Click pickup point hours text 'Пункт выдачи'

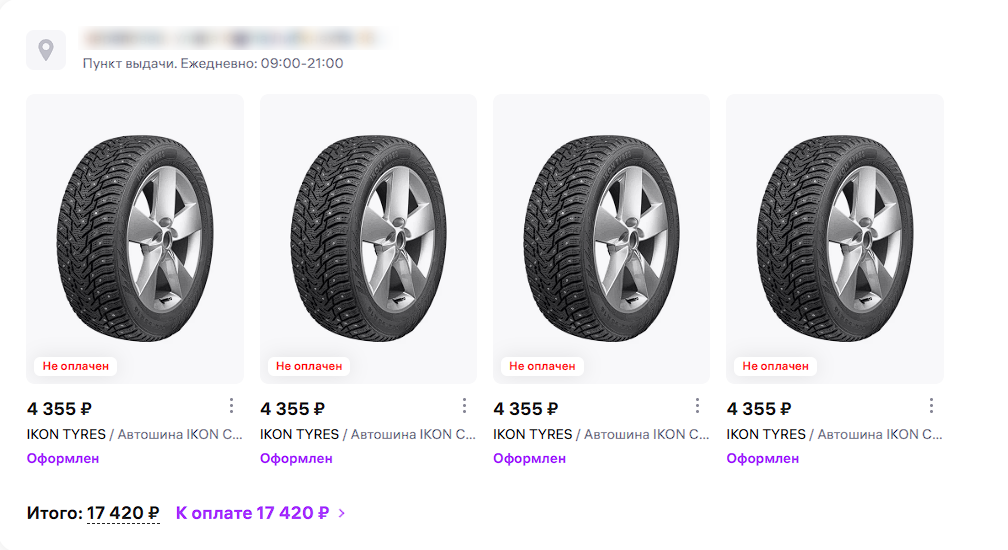(213, 63)
